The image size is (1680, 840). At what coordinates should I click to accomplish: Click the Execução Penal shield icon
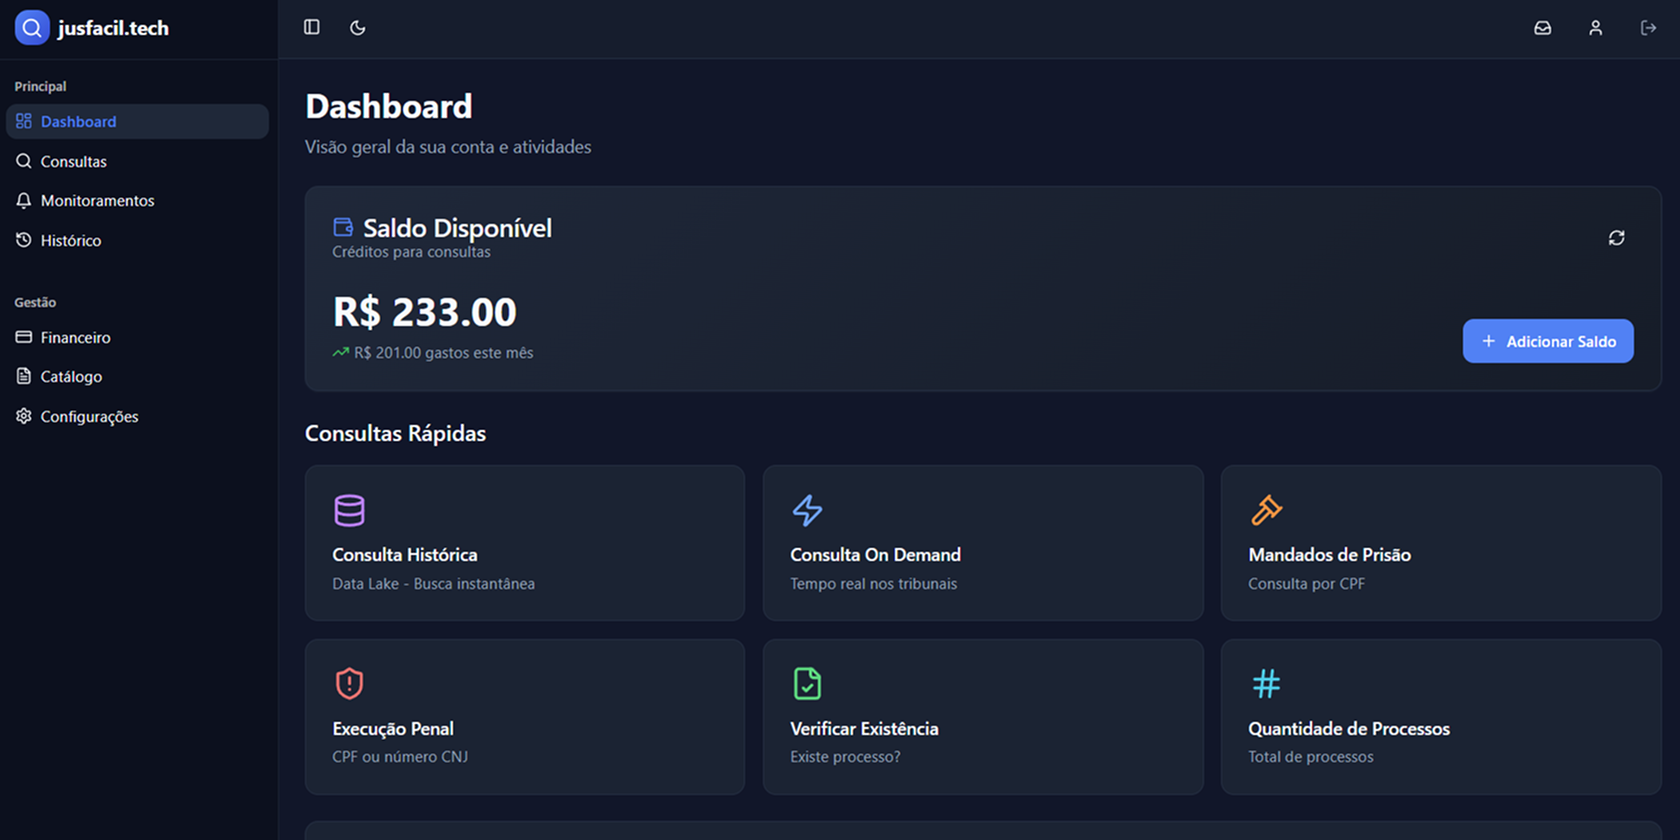pos(349,684)
